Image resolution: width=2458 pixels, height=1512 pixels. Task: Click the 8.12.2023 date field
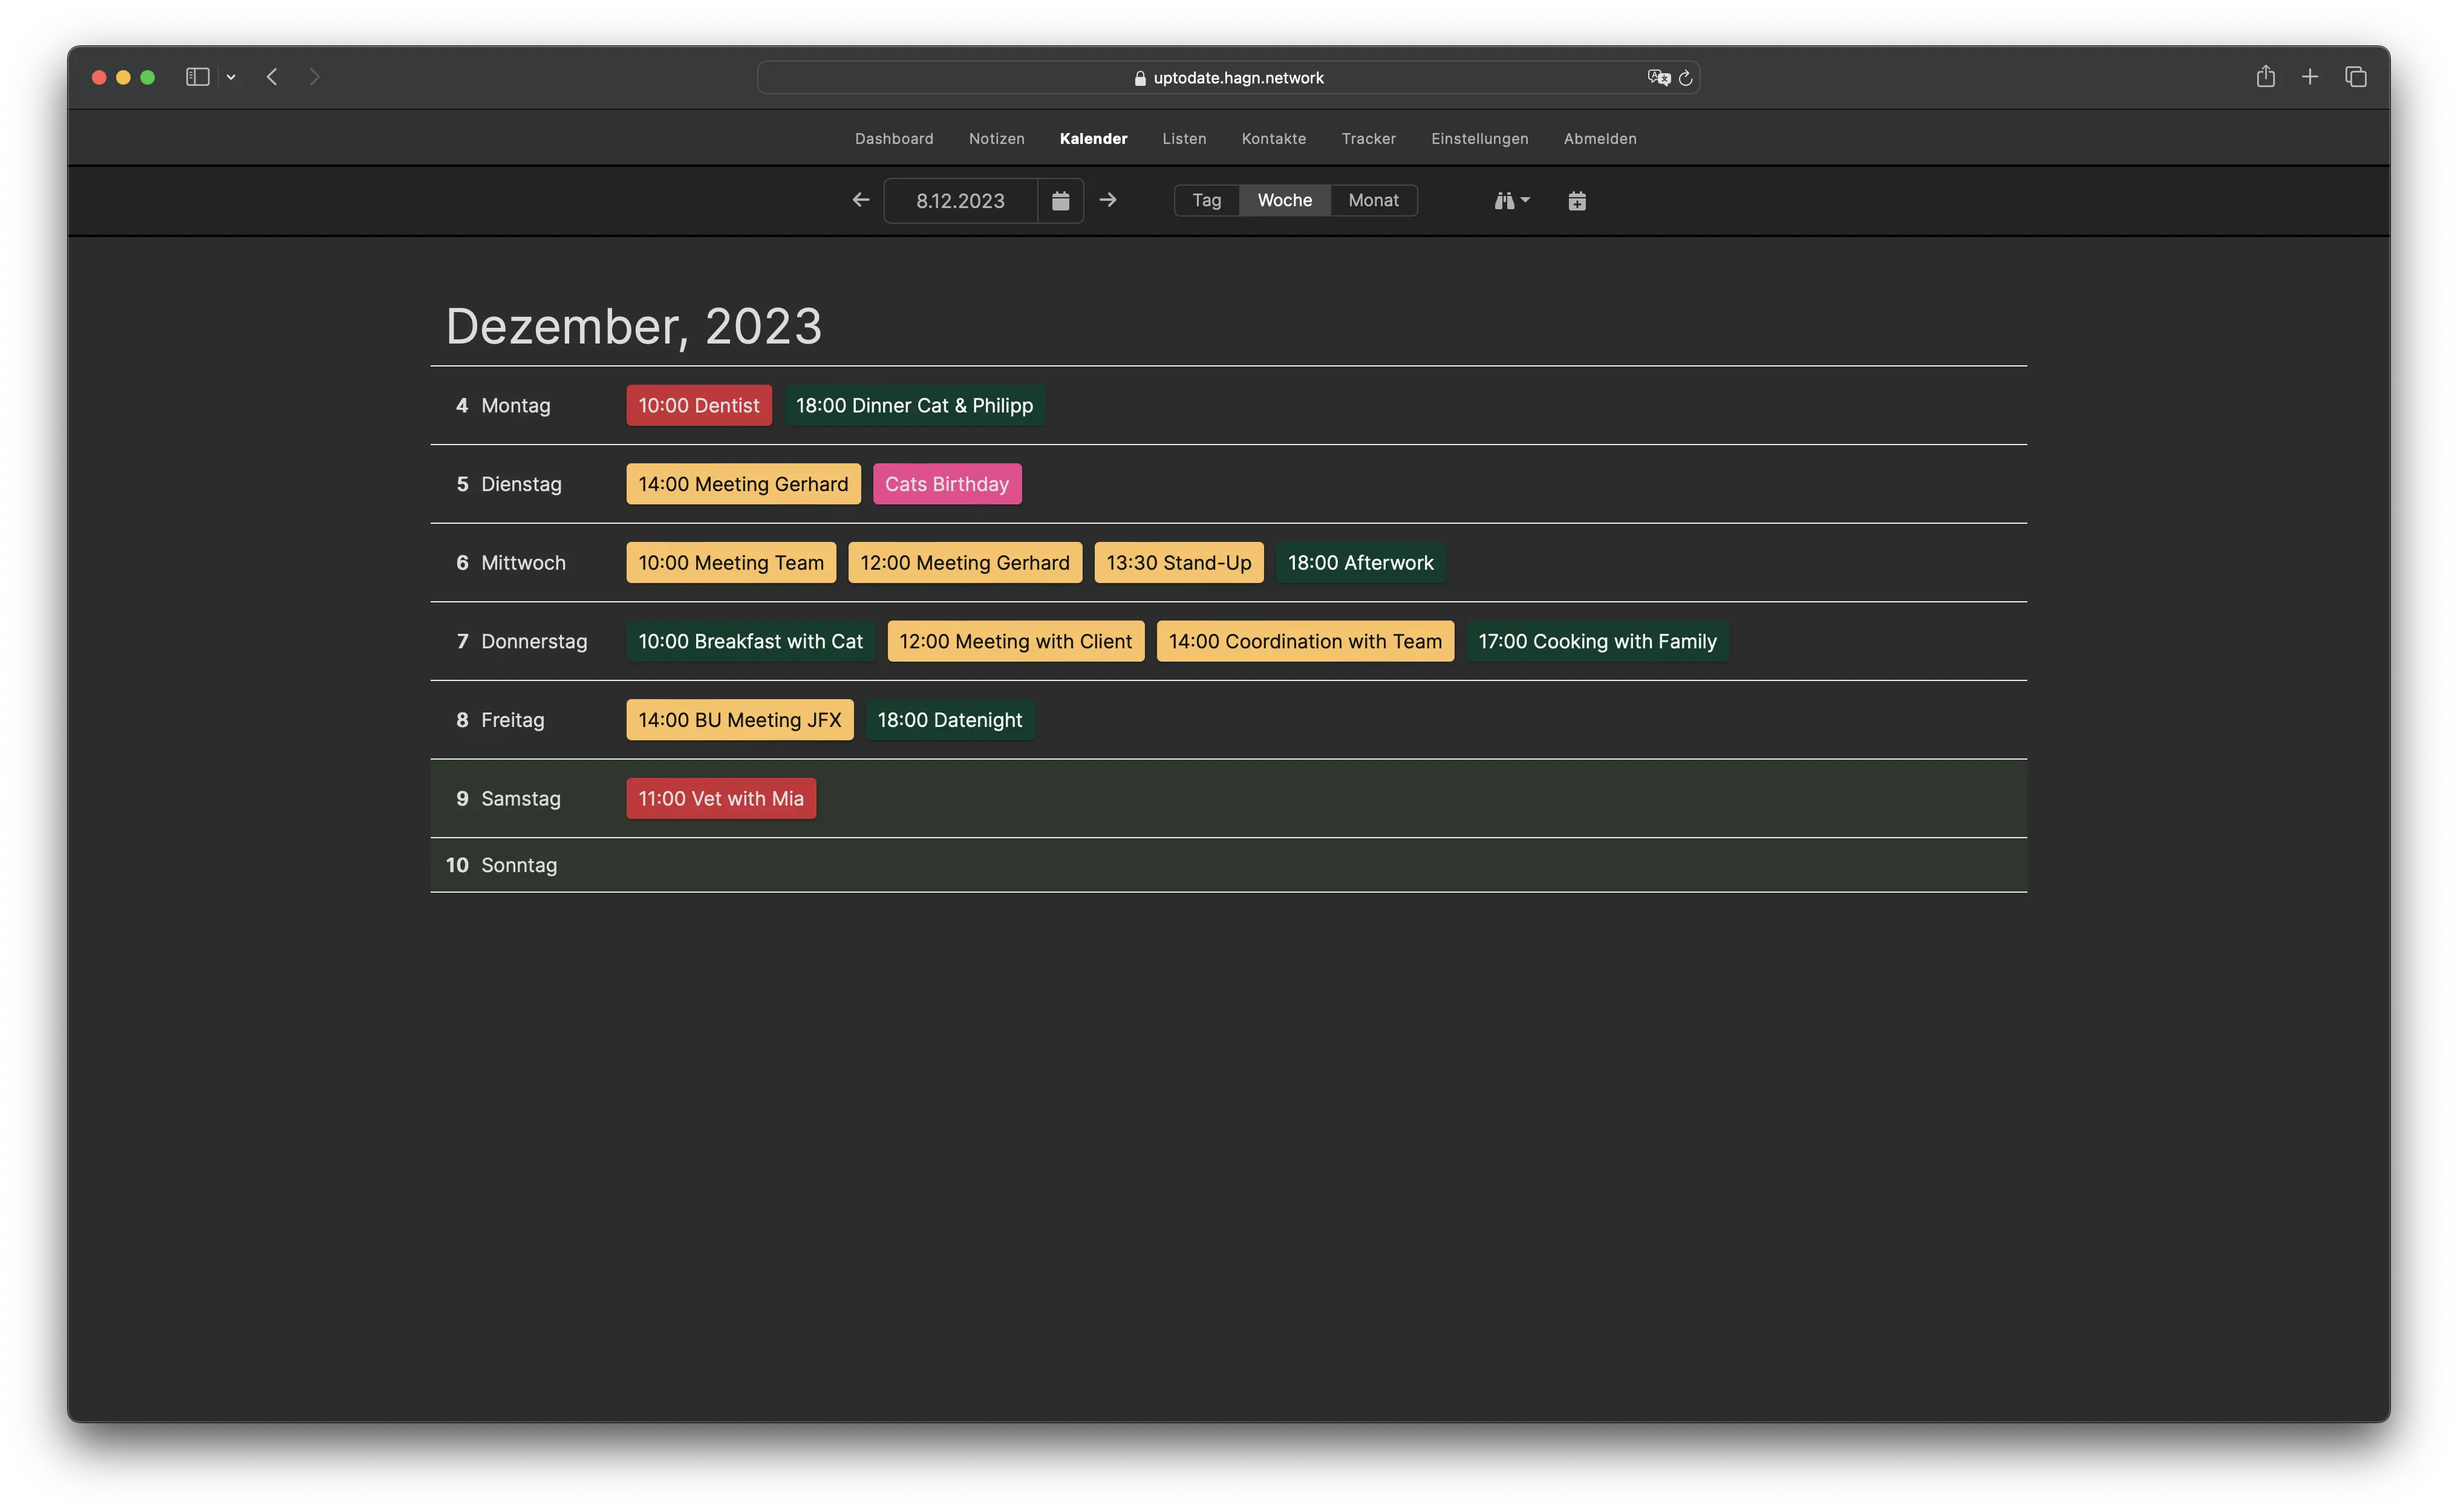pos(960,201)
